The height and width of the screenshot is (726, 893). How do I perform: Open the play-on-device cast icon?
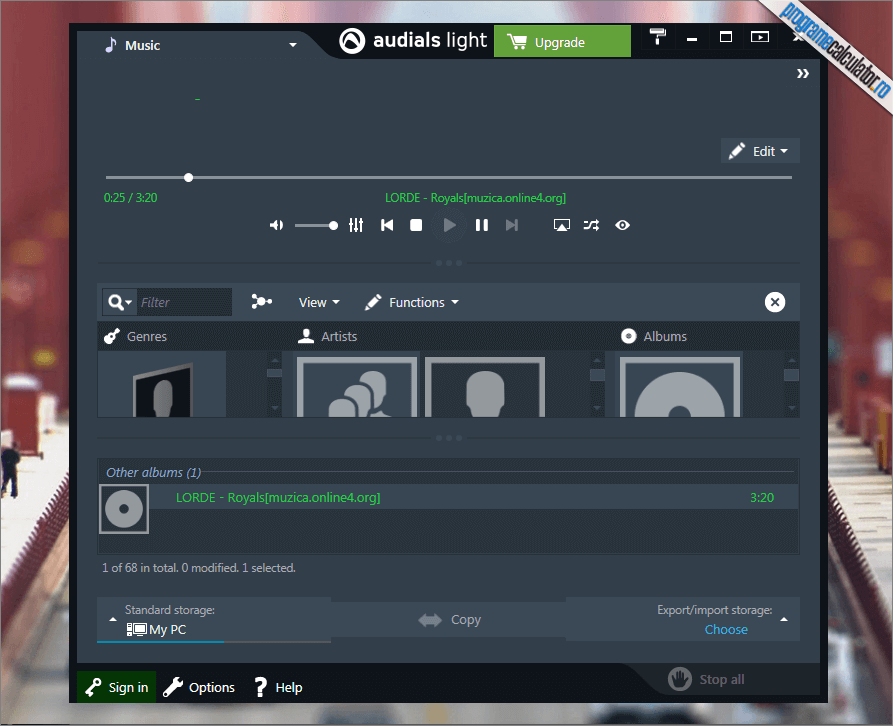click(562, 225)
